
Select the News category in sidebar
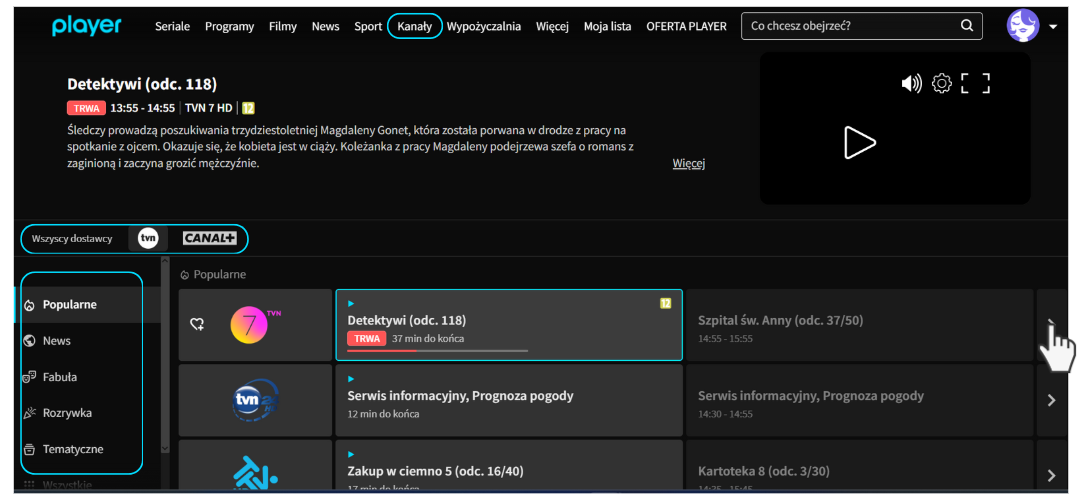(x=57, y=341)
